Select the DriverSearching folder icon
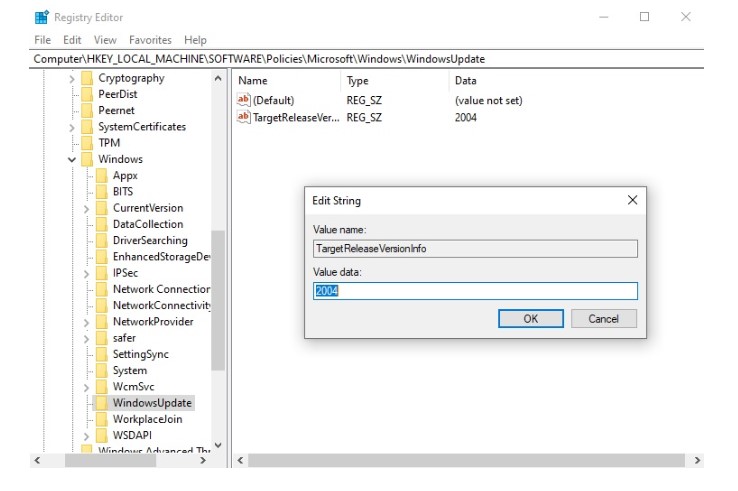 click(x=102, y=241)
